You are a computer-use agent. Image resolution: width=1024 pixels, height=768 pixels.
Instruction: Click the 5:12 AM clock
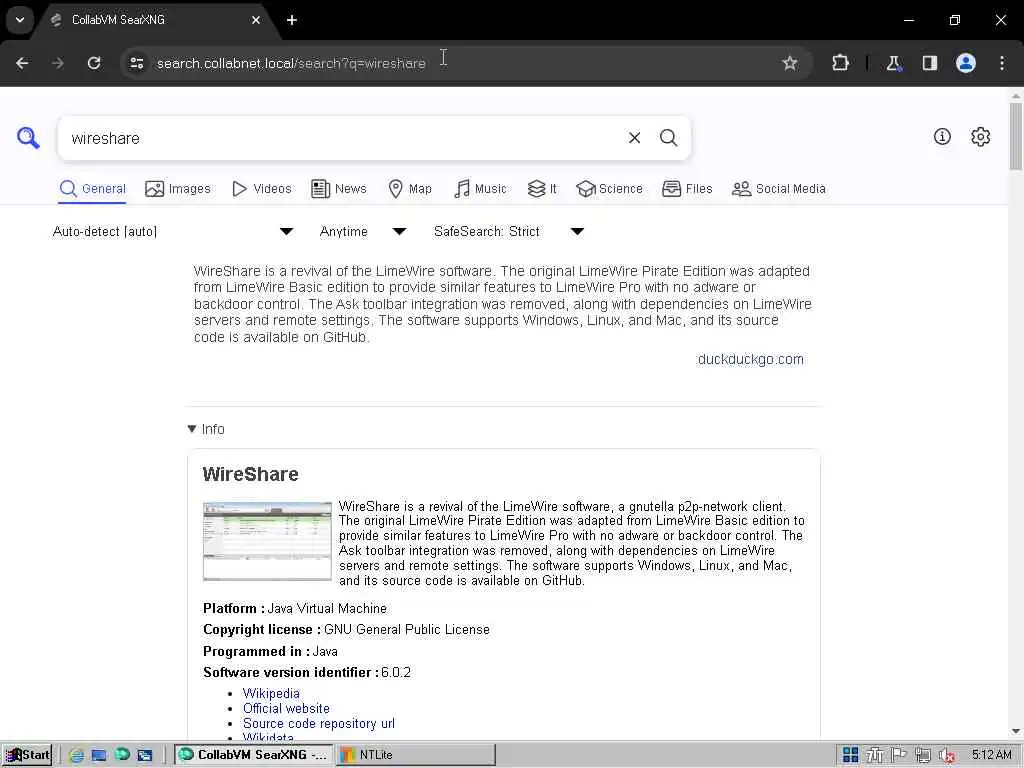click(x=991, y=755)
